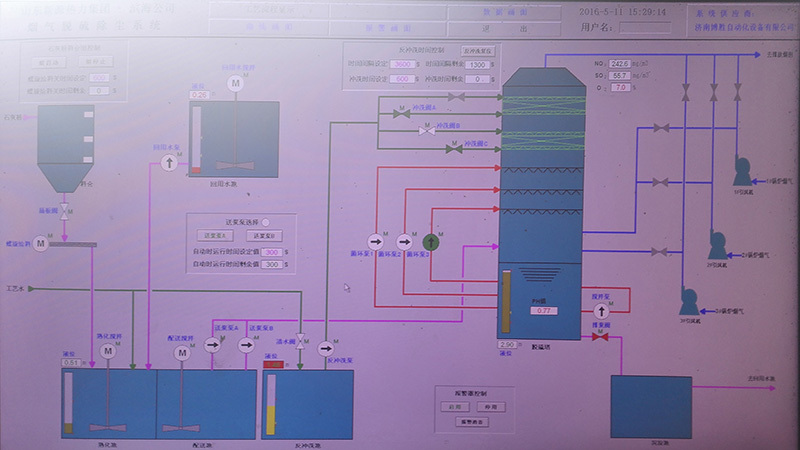This screenshot has height=450, width=800.
Task: Click the 回用水泵 recycle water pump icon
Action: tap(167, 164)
